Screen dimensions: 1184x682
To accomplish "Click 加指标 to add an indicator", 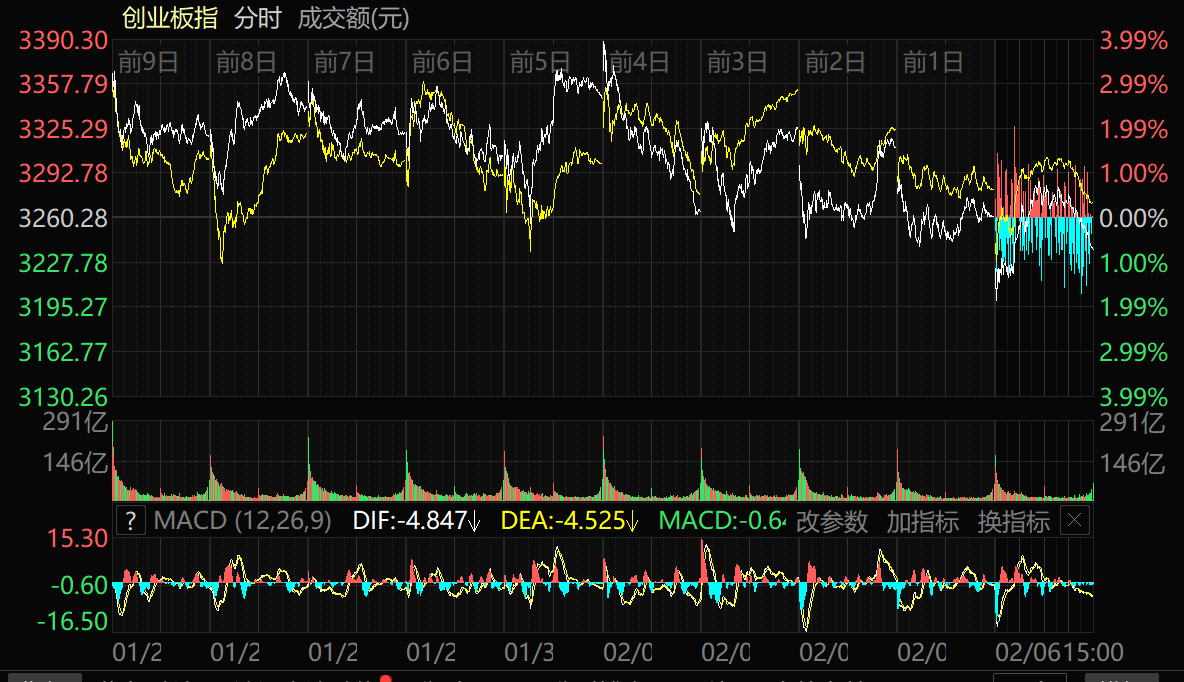I will 922,521.
